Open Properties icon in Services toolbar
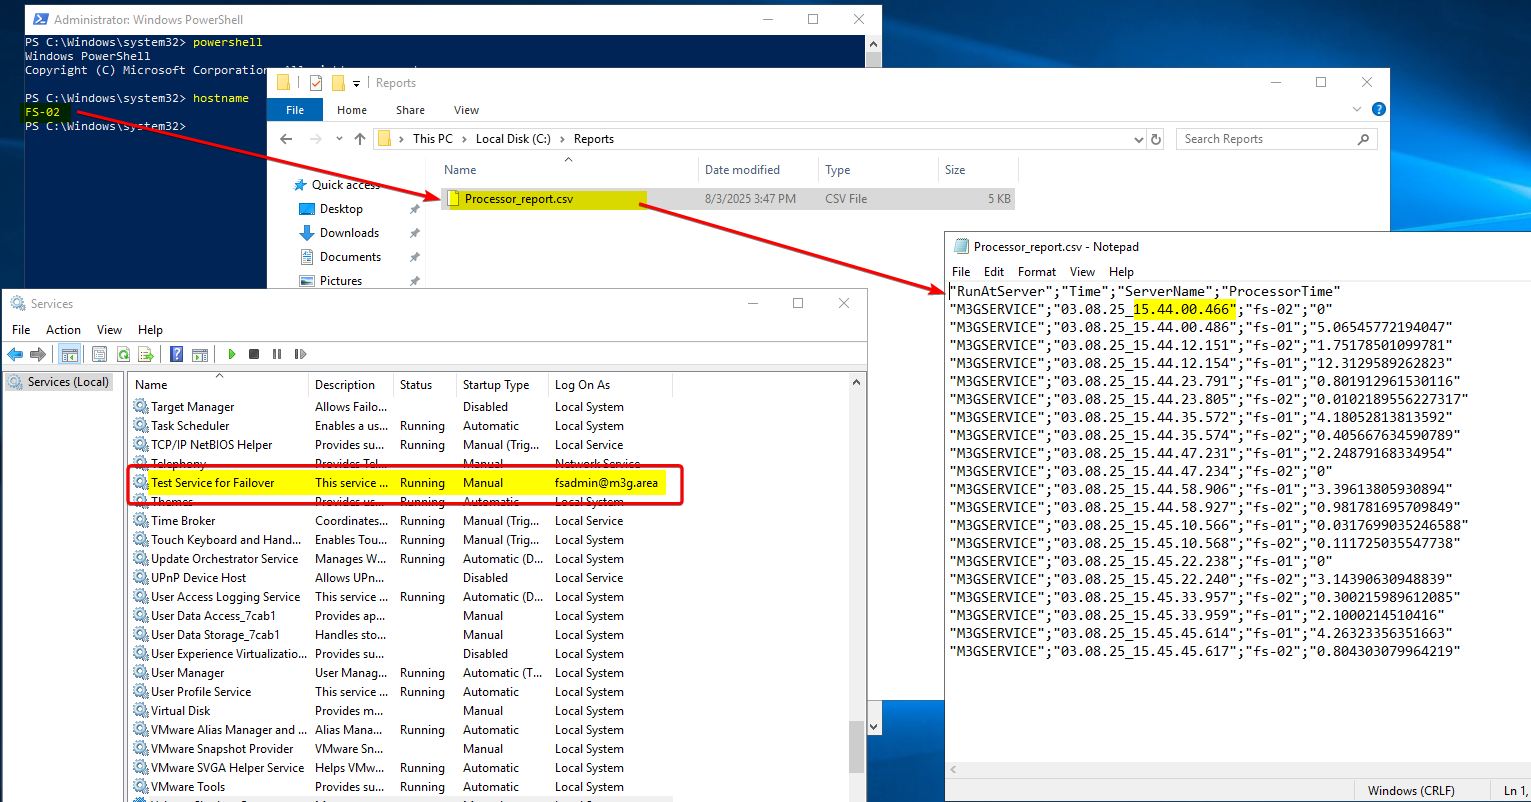This screenshot has width=1531, height=802. (100, 354)
